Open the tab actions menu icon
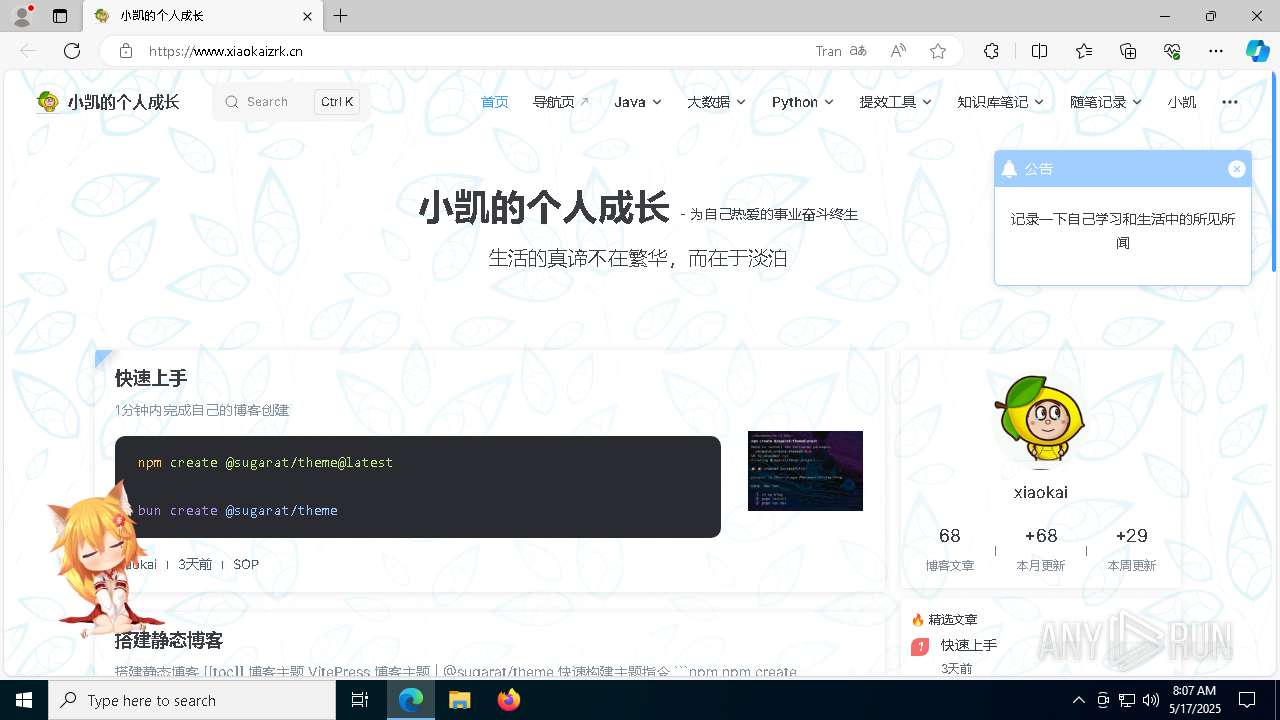 click(60, 16)
